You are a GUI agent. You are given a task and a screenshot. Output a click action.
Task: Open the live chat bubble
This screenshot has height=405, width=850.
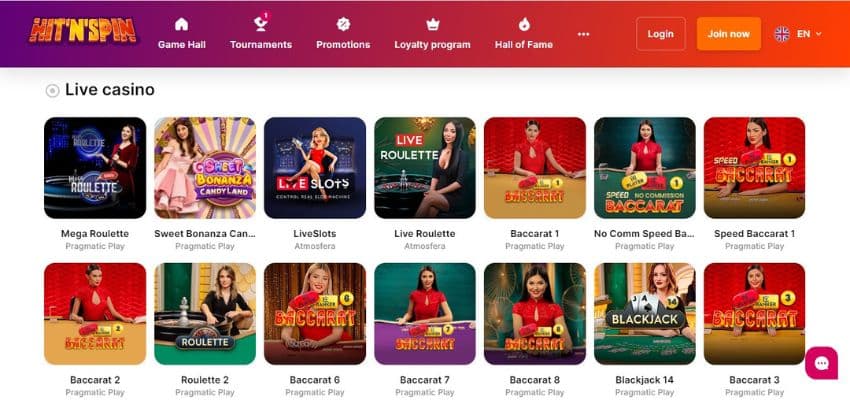coord(821,363)
